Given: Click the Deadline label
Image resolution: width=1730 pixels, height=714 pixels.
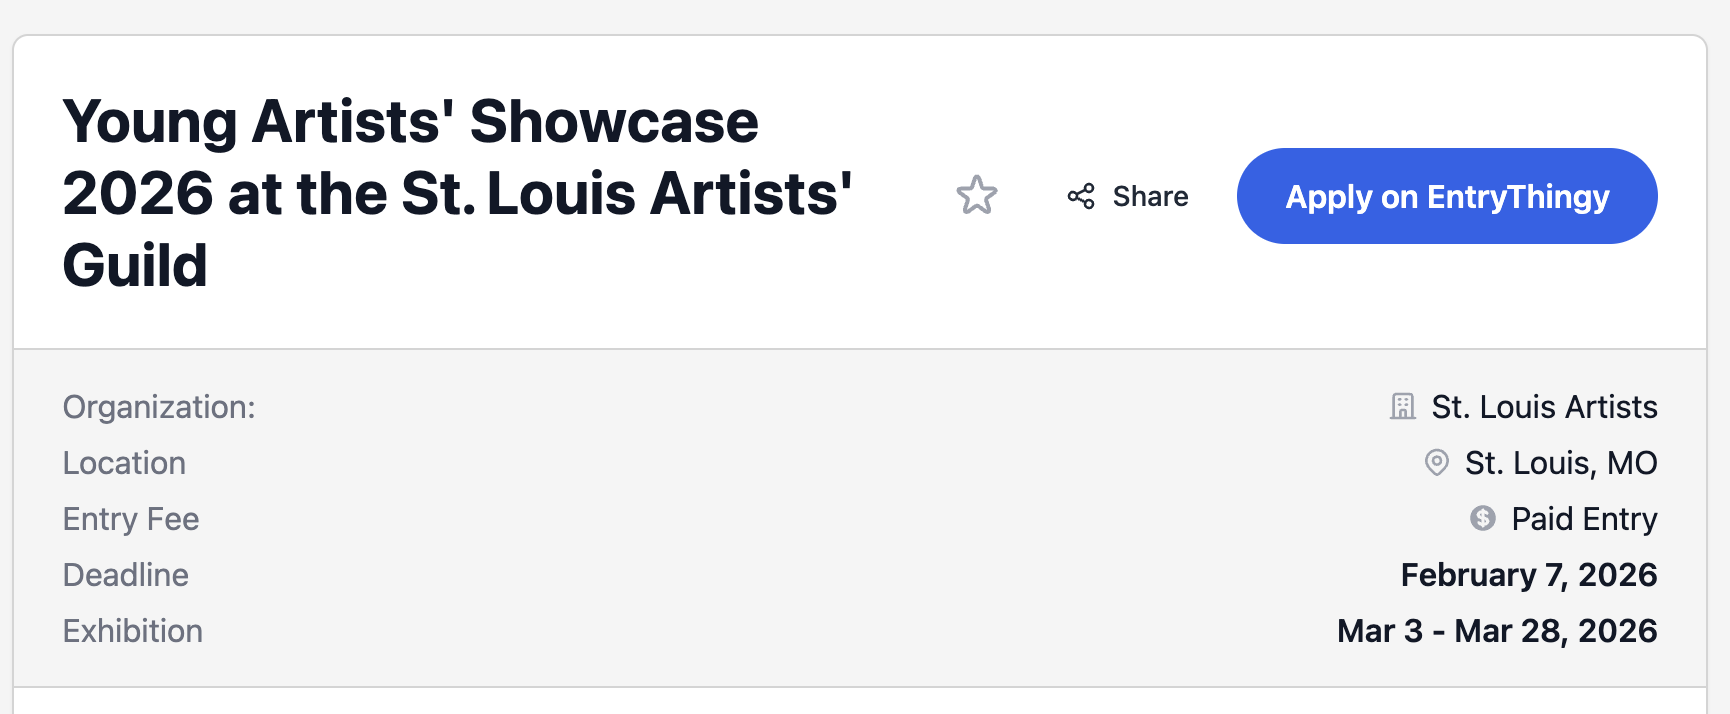Looking at the screenshot, I should tap(126, 575).
